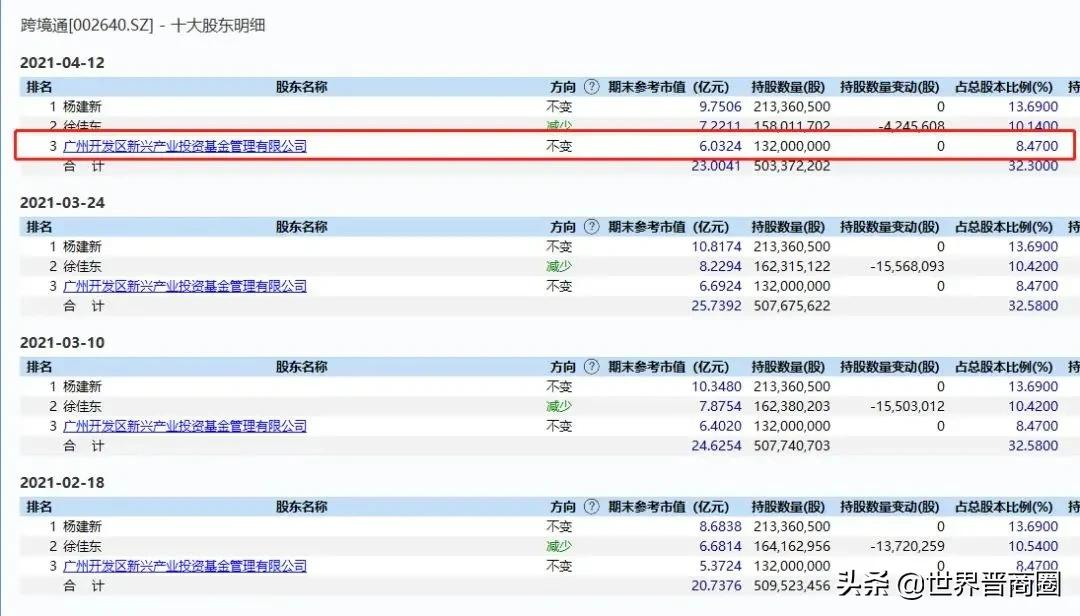The height and width of the screenshot is (616, 1080).
Task: Click the help icon beside 方向 in the 2021-03-24 table
Action: (x=591, y=227)
